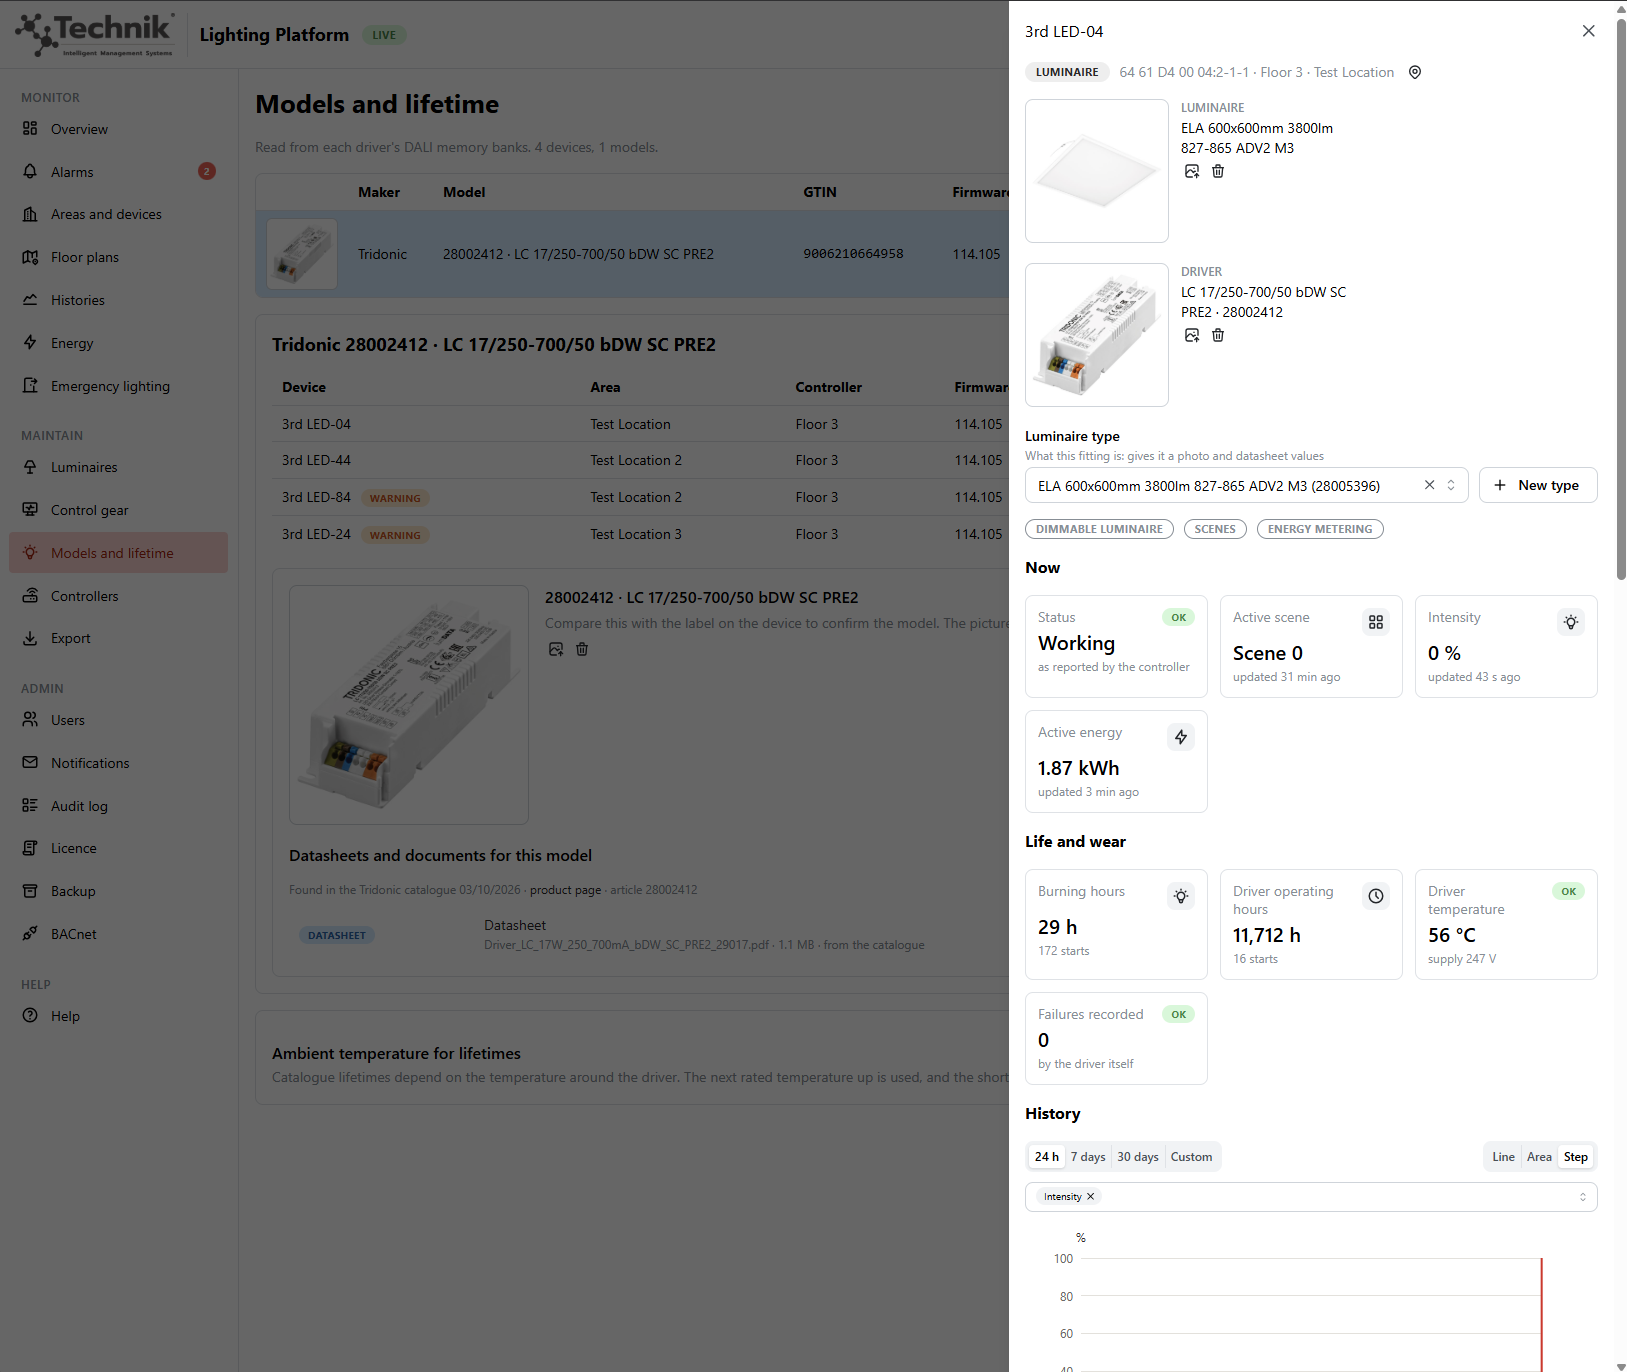Select the 3rd LED-84 device row
Image resolution: width=1627 pixels, height=1372 pixels.
[x=640, y=497]
